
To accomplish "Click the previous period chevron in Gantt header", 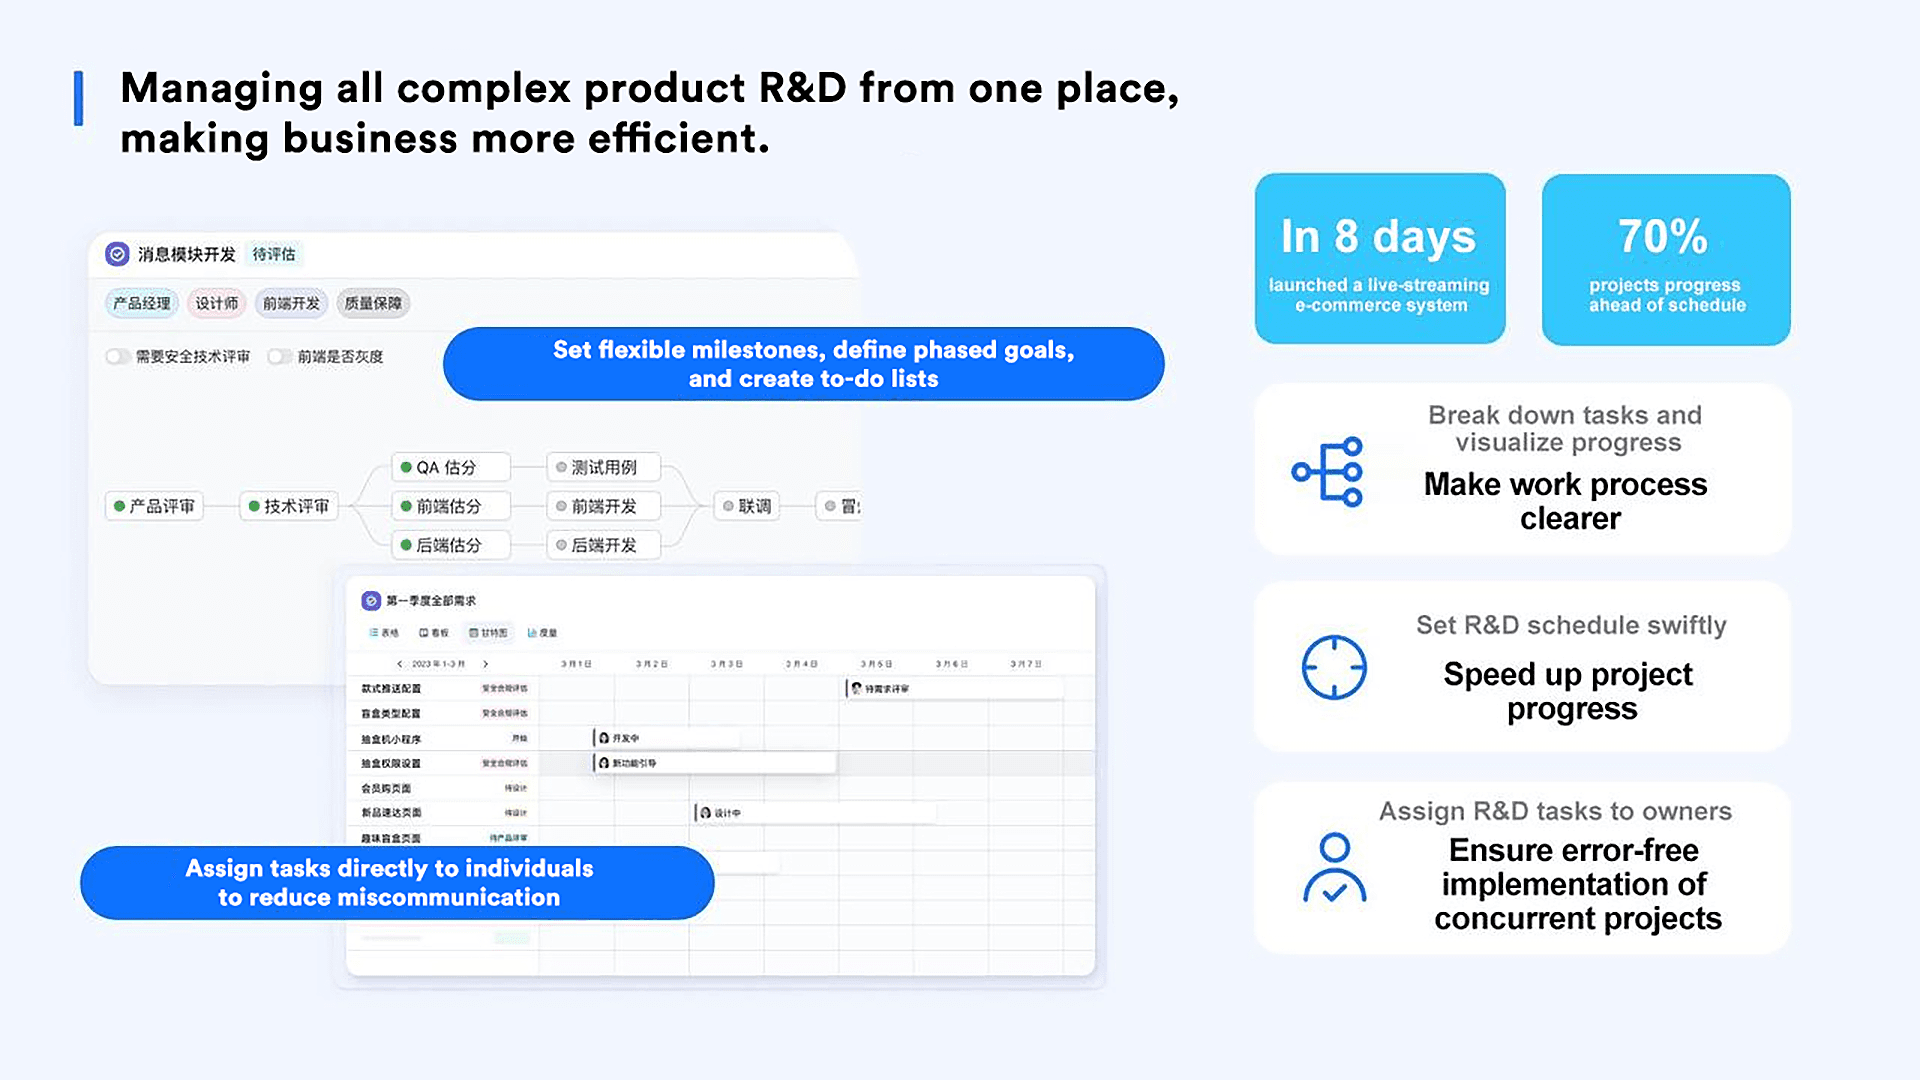I will [398, 662].
